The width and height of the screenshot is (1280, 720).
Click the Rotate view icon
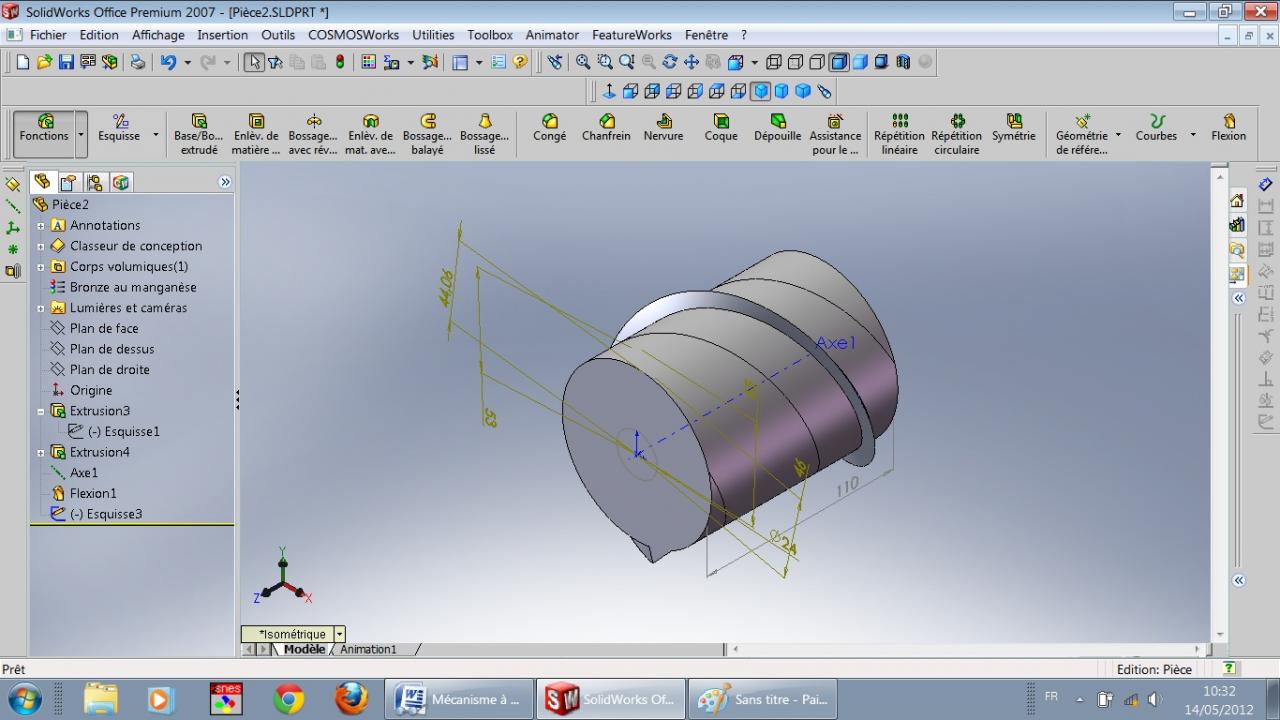[x=670, y=62]
